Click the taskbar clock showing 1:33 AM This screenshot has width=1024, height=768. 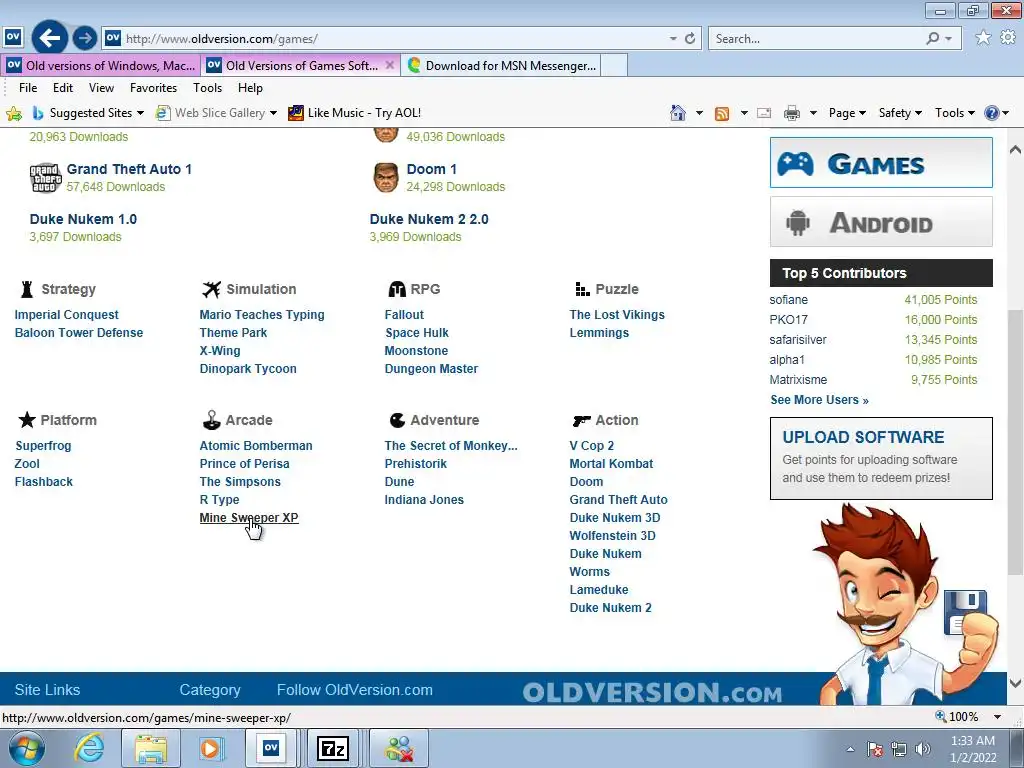[x=973, y=749]
